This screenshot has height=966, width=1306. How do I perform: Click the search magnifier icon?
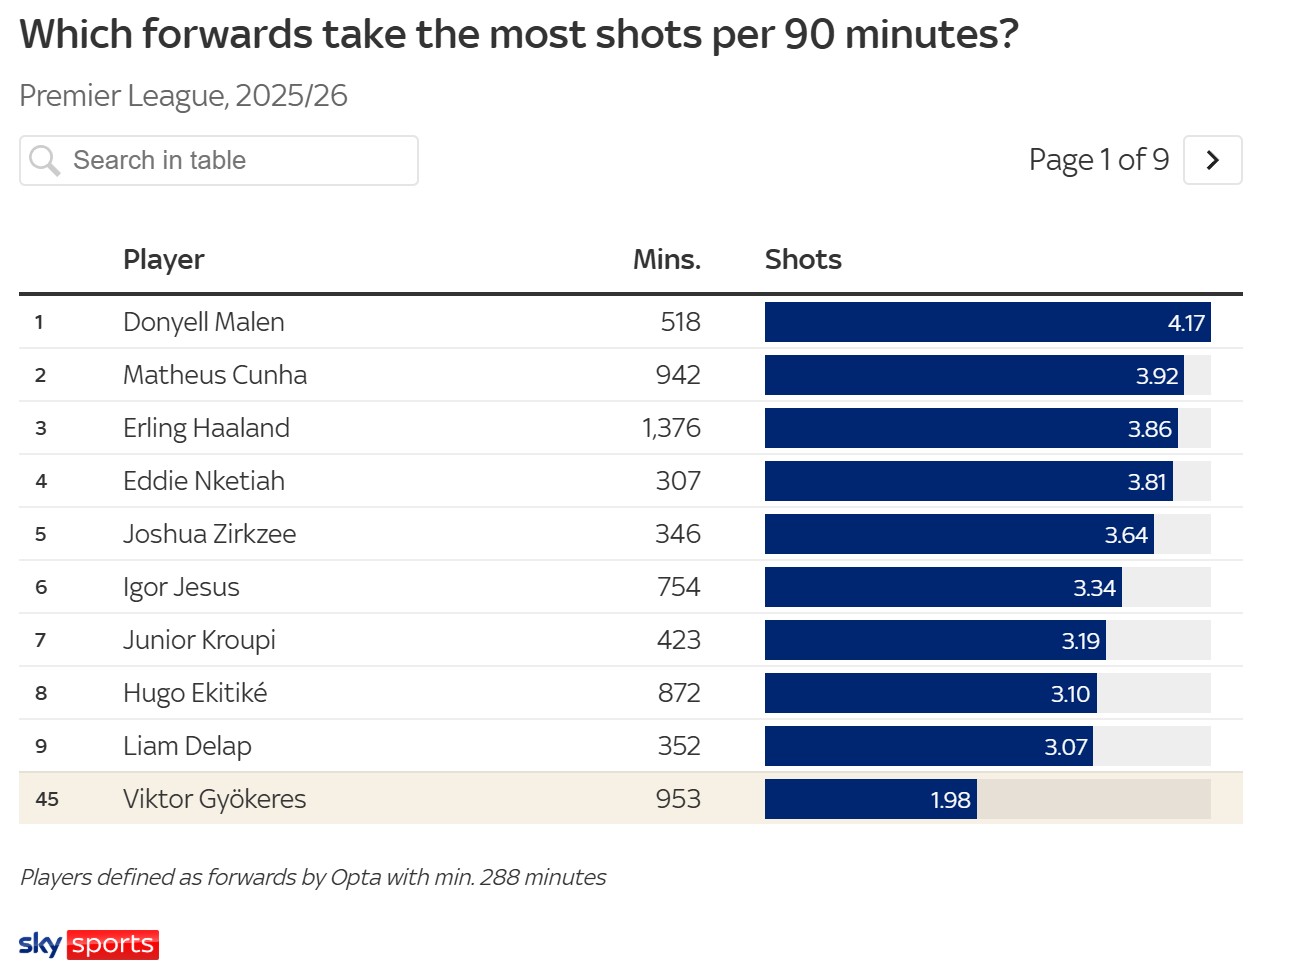coord(44,160)
